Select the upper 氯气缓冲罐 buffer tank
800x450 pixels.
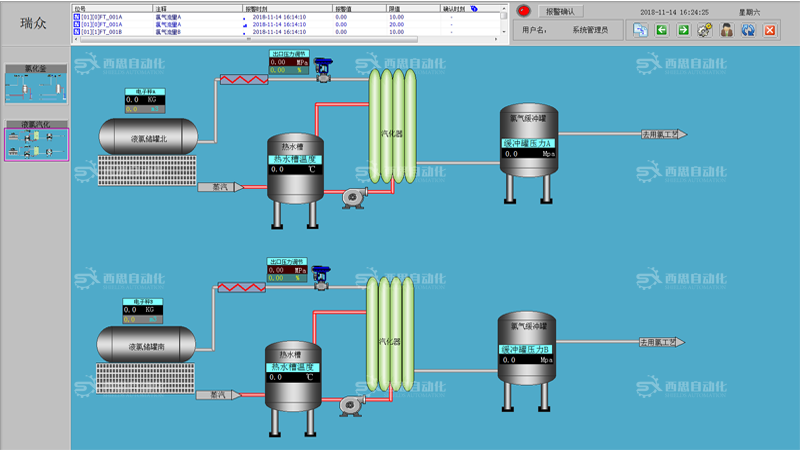coord(529,153)
